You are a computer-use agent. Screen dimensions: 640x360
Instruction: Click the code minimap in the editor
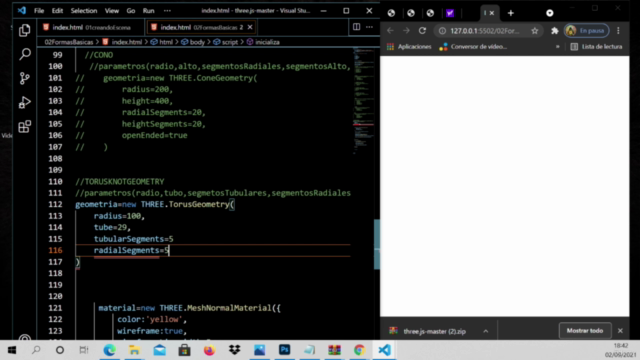(363, 100)
